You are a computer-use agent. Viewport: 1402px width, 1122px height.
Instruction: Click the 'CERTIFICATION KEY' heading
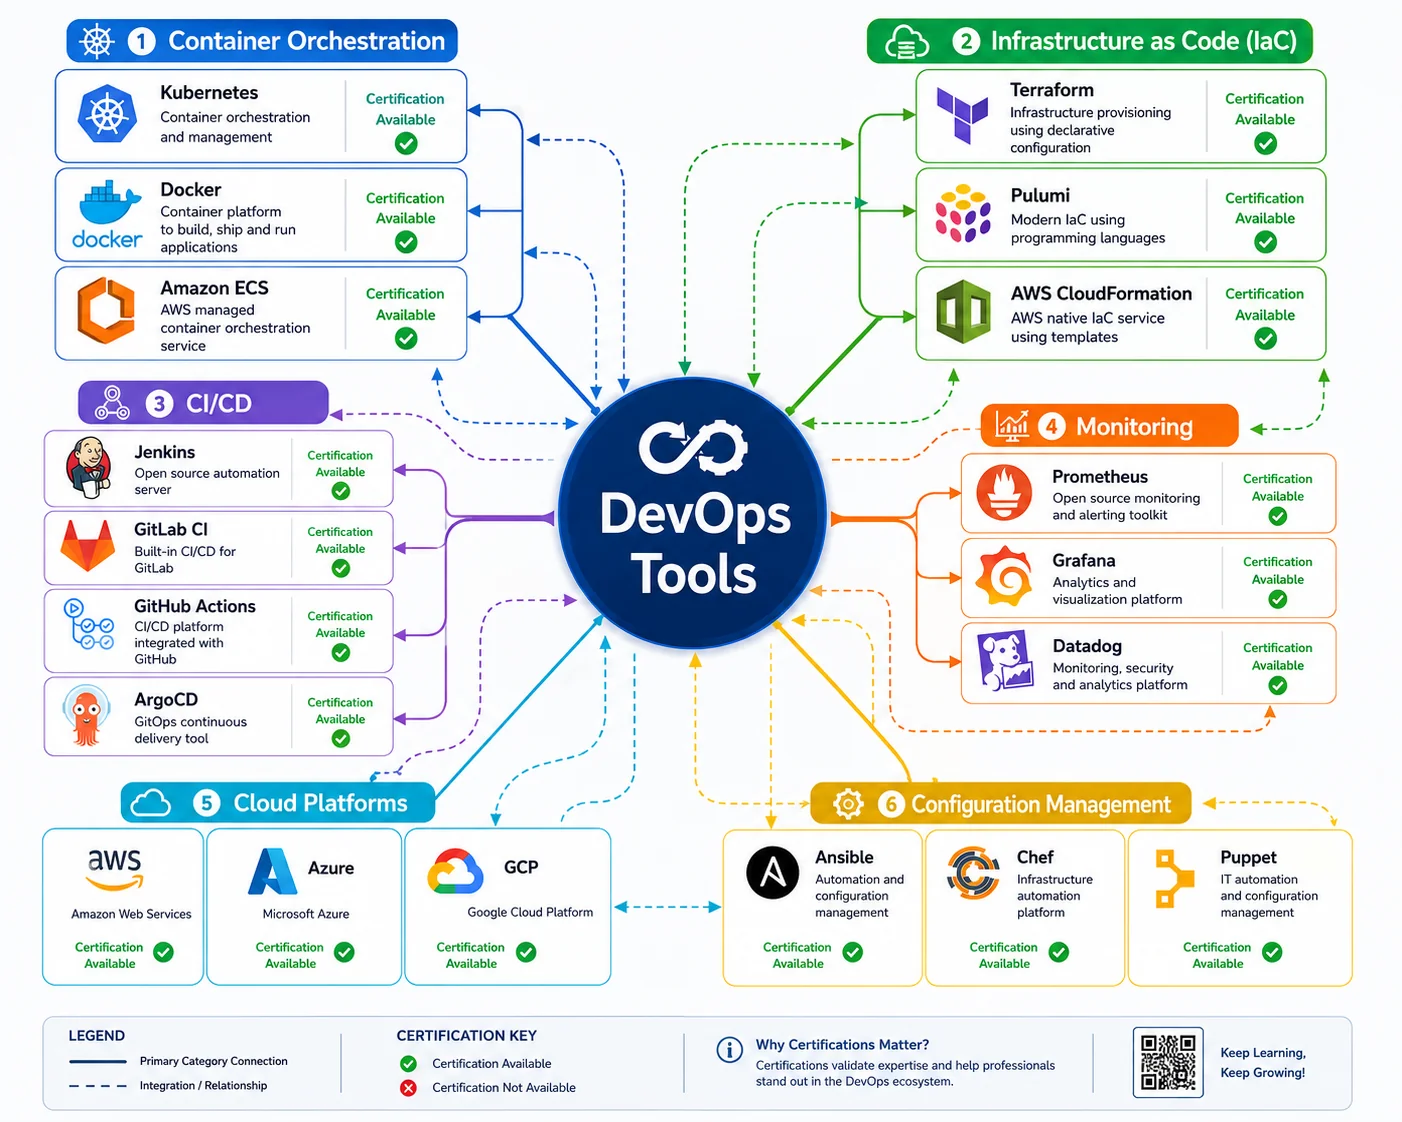pos(467,1036)
